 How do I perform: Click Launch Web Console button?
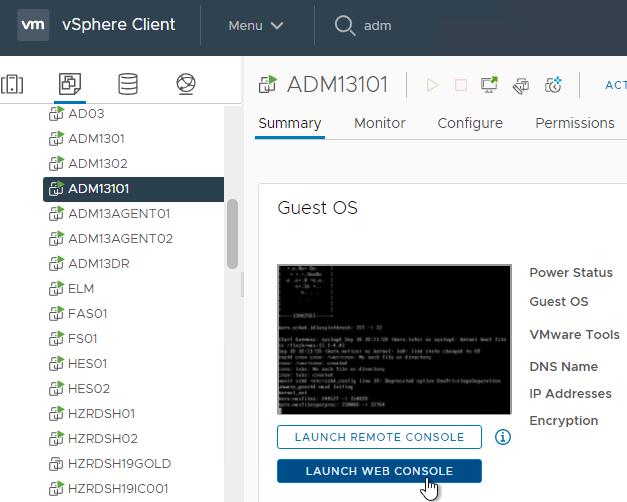point(379,471)
